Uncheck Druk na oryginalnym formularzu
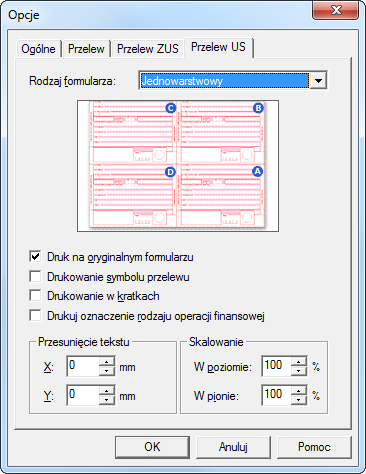 point(35,257)
